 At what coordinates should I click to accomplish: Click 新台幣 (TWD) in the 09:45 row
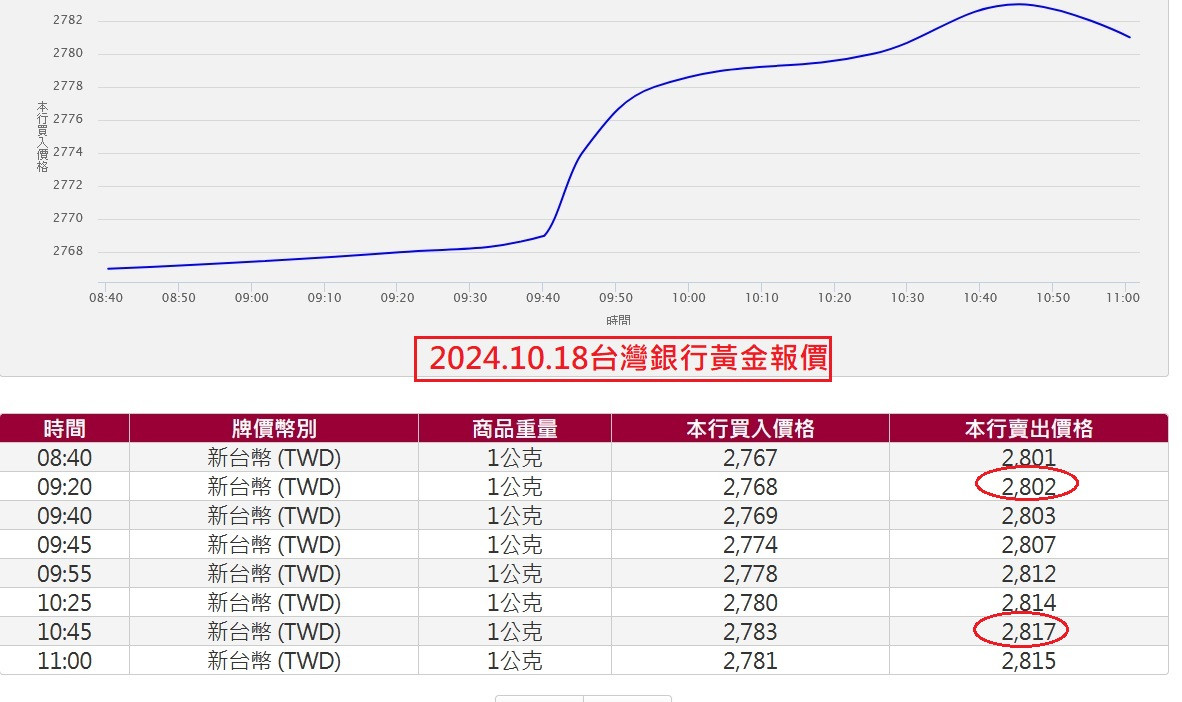click(x=274, y=544)
